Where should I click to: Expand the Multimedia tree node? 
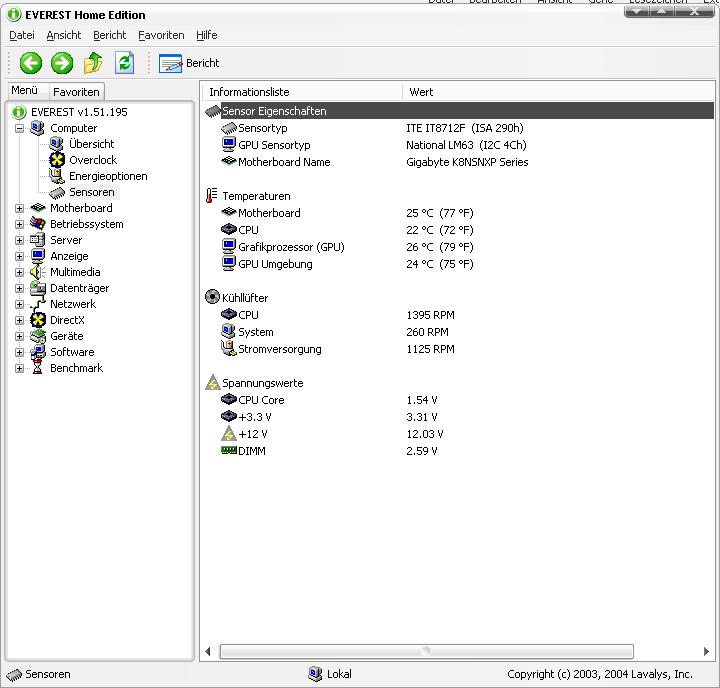click(x=19, y=272)
